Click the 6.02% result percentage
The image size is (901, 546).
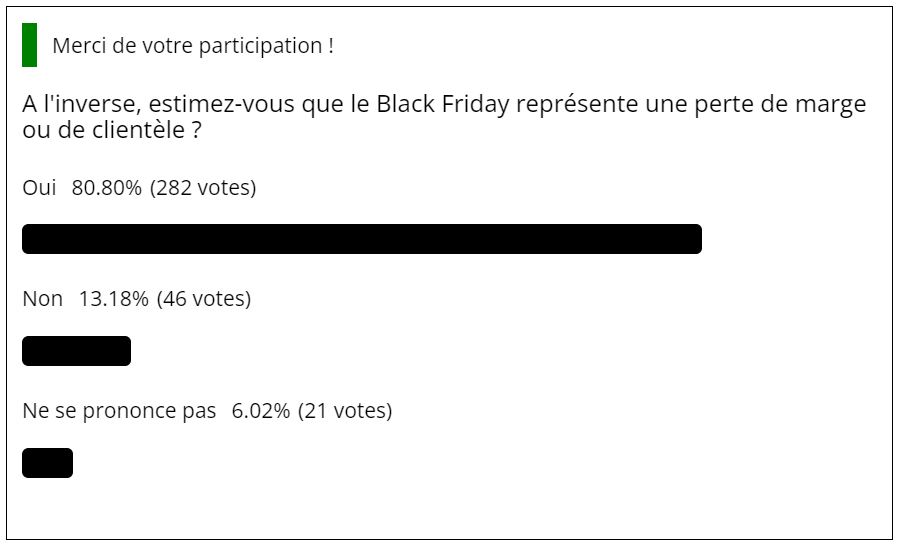[260, 411]
